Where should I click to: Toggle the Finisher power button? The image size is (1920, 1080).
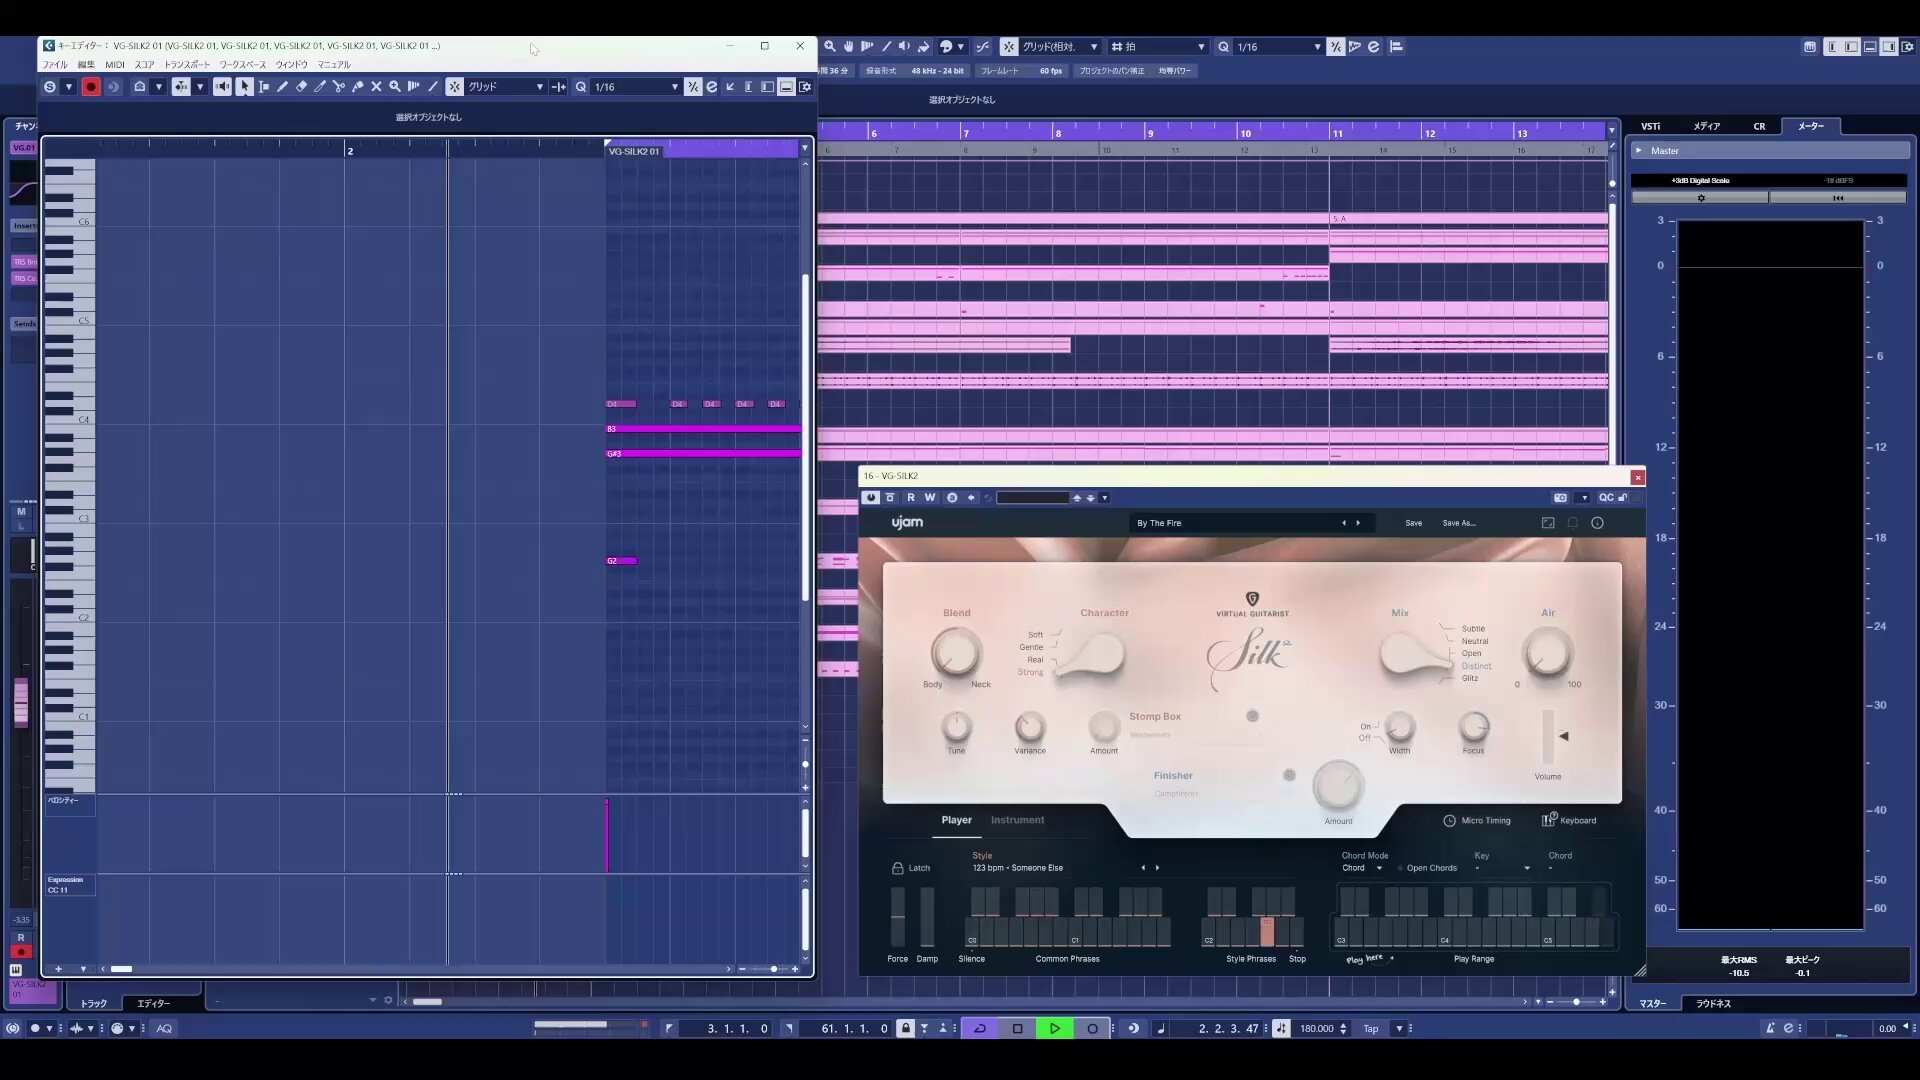(1289, 775)
